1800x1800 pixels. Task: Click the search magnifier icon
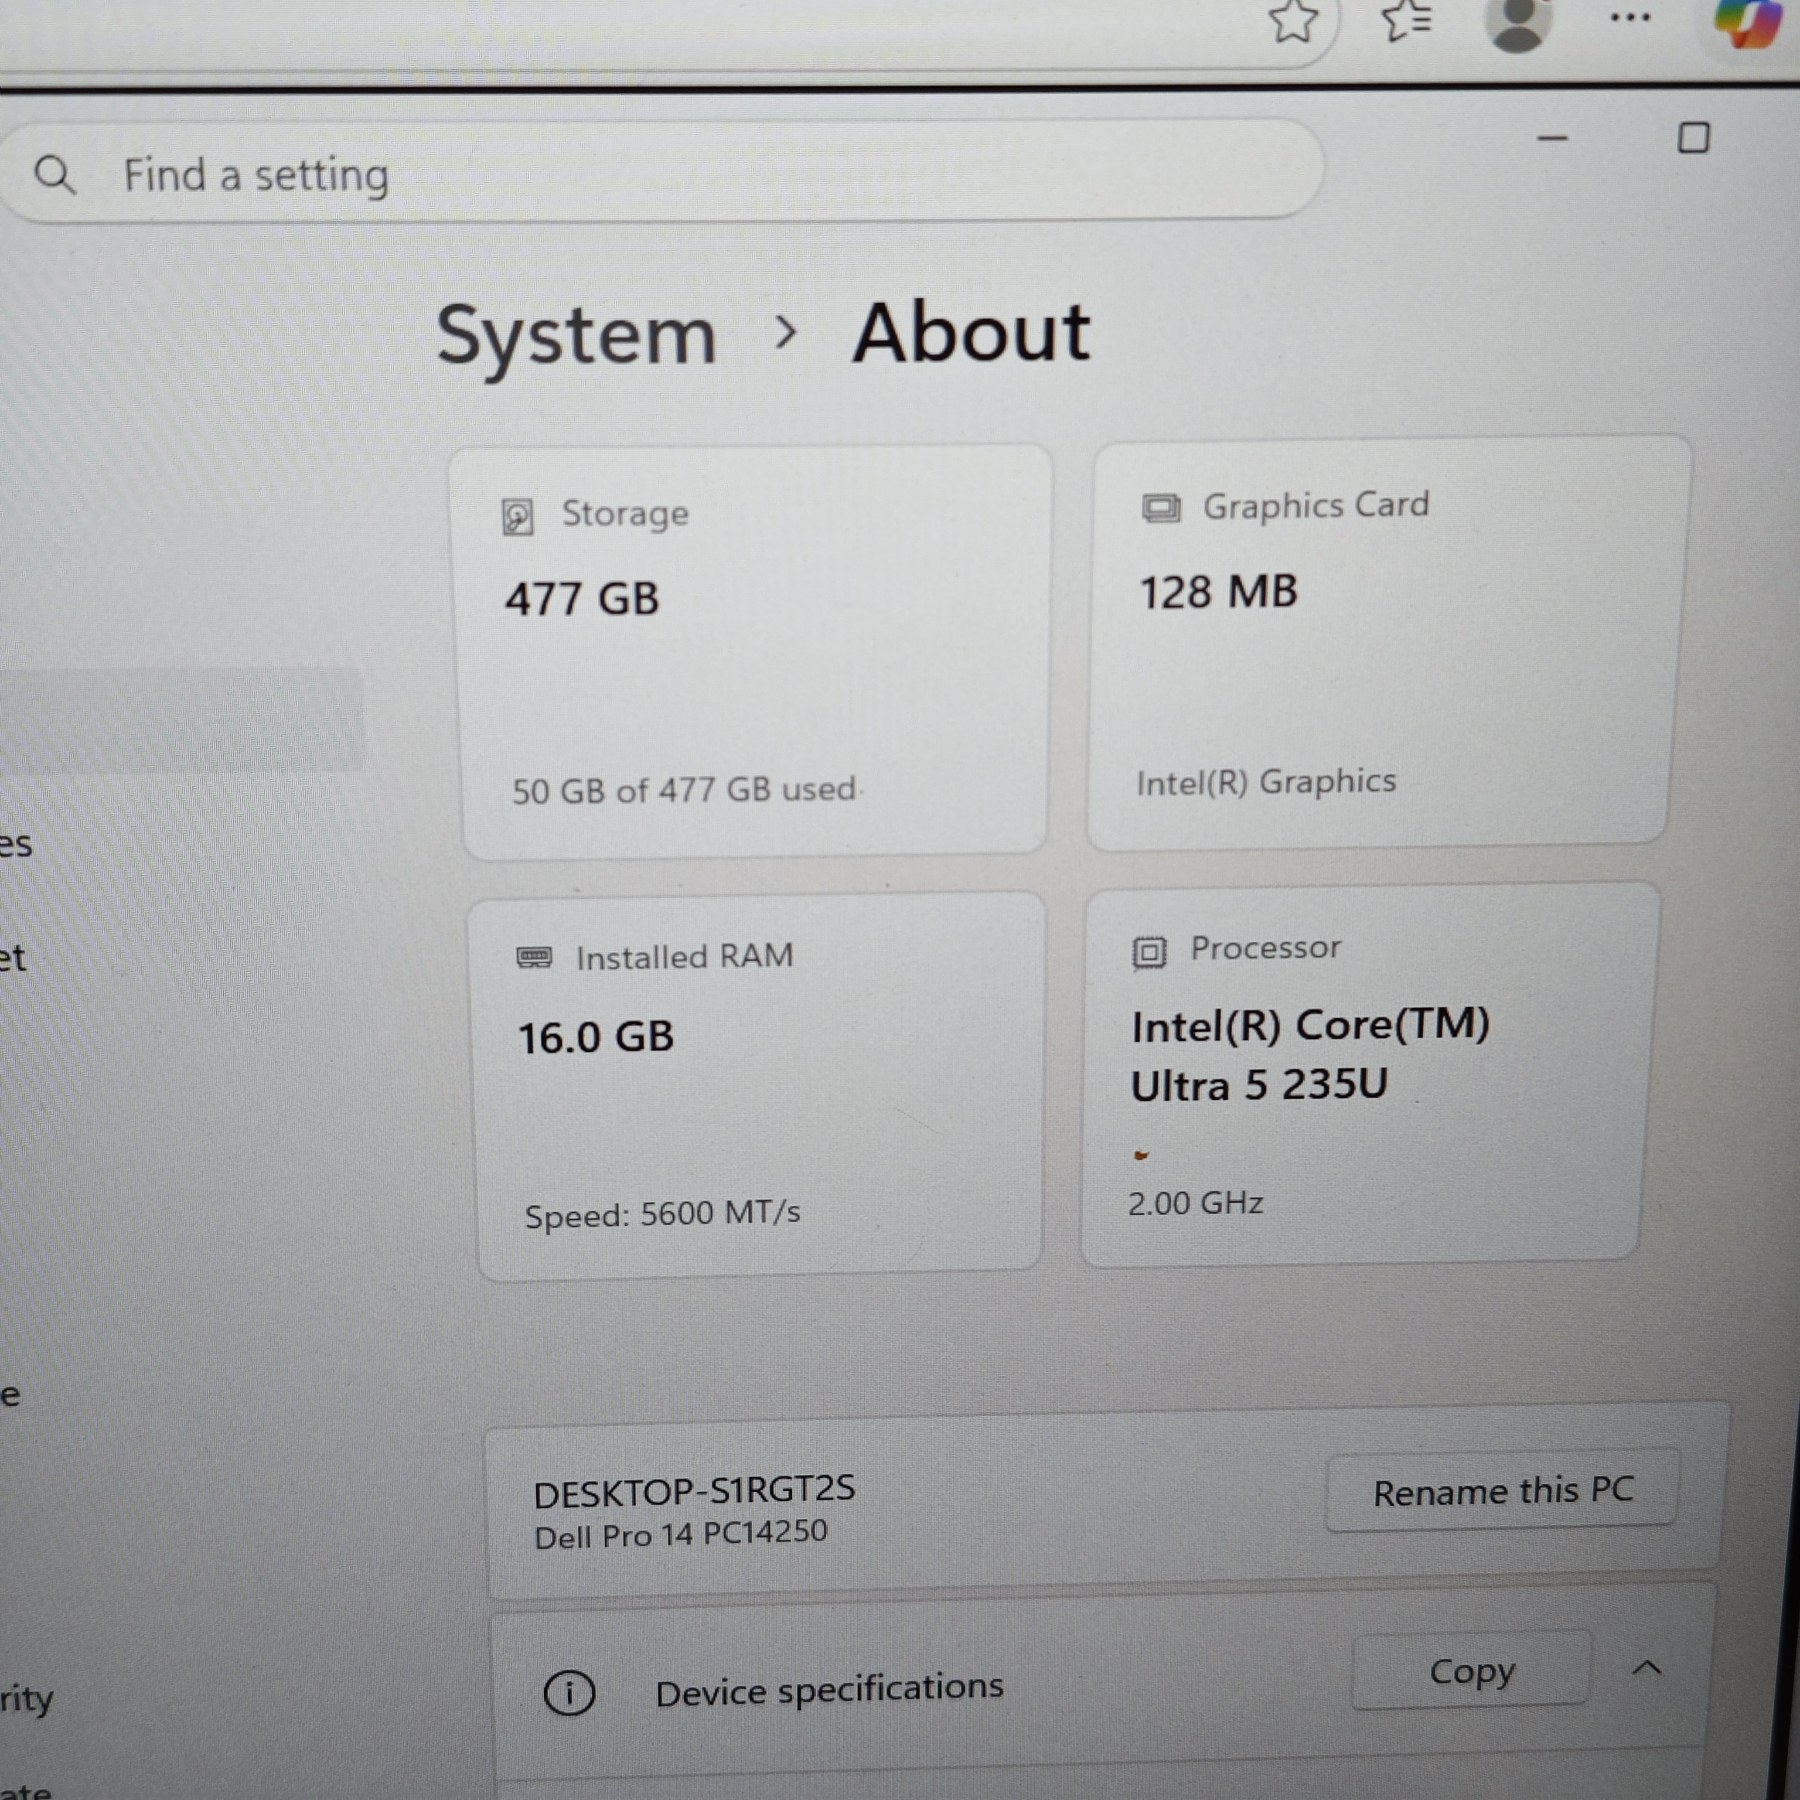coord(54,175)
